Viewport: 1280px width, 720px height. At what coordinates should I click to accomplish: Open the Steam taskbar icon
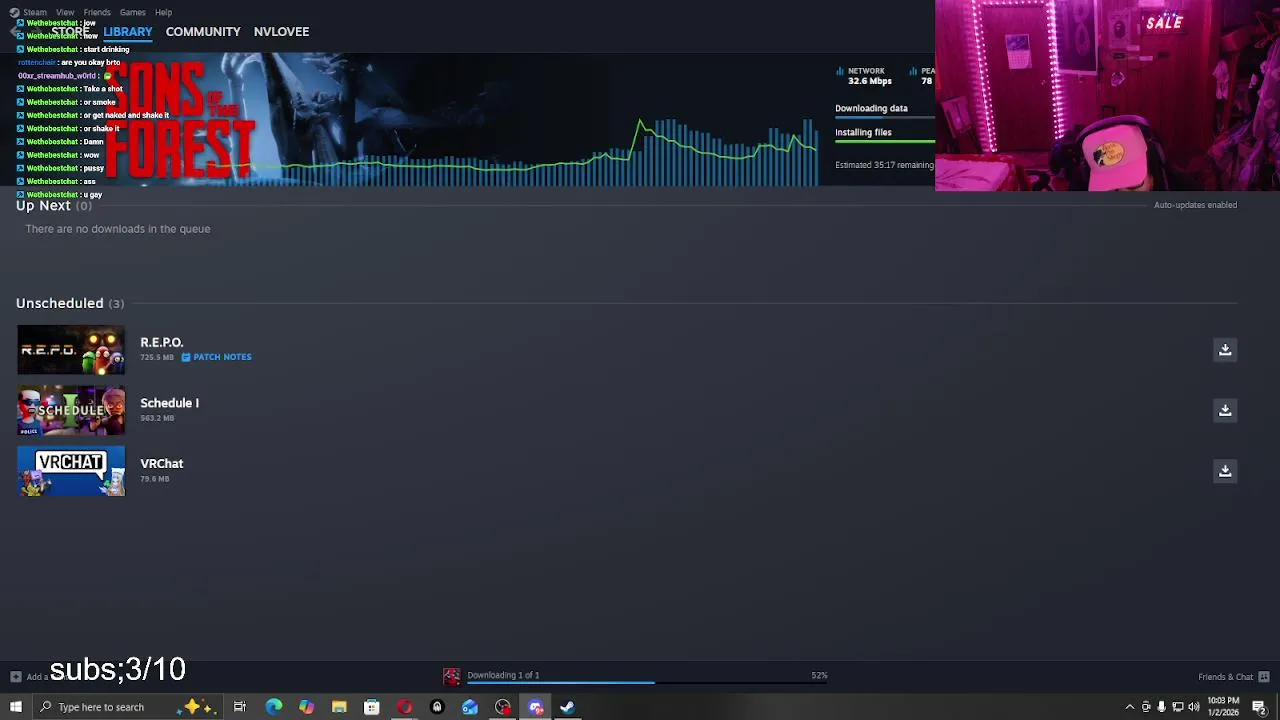pos(567,707)
